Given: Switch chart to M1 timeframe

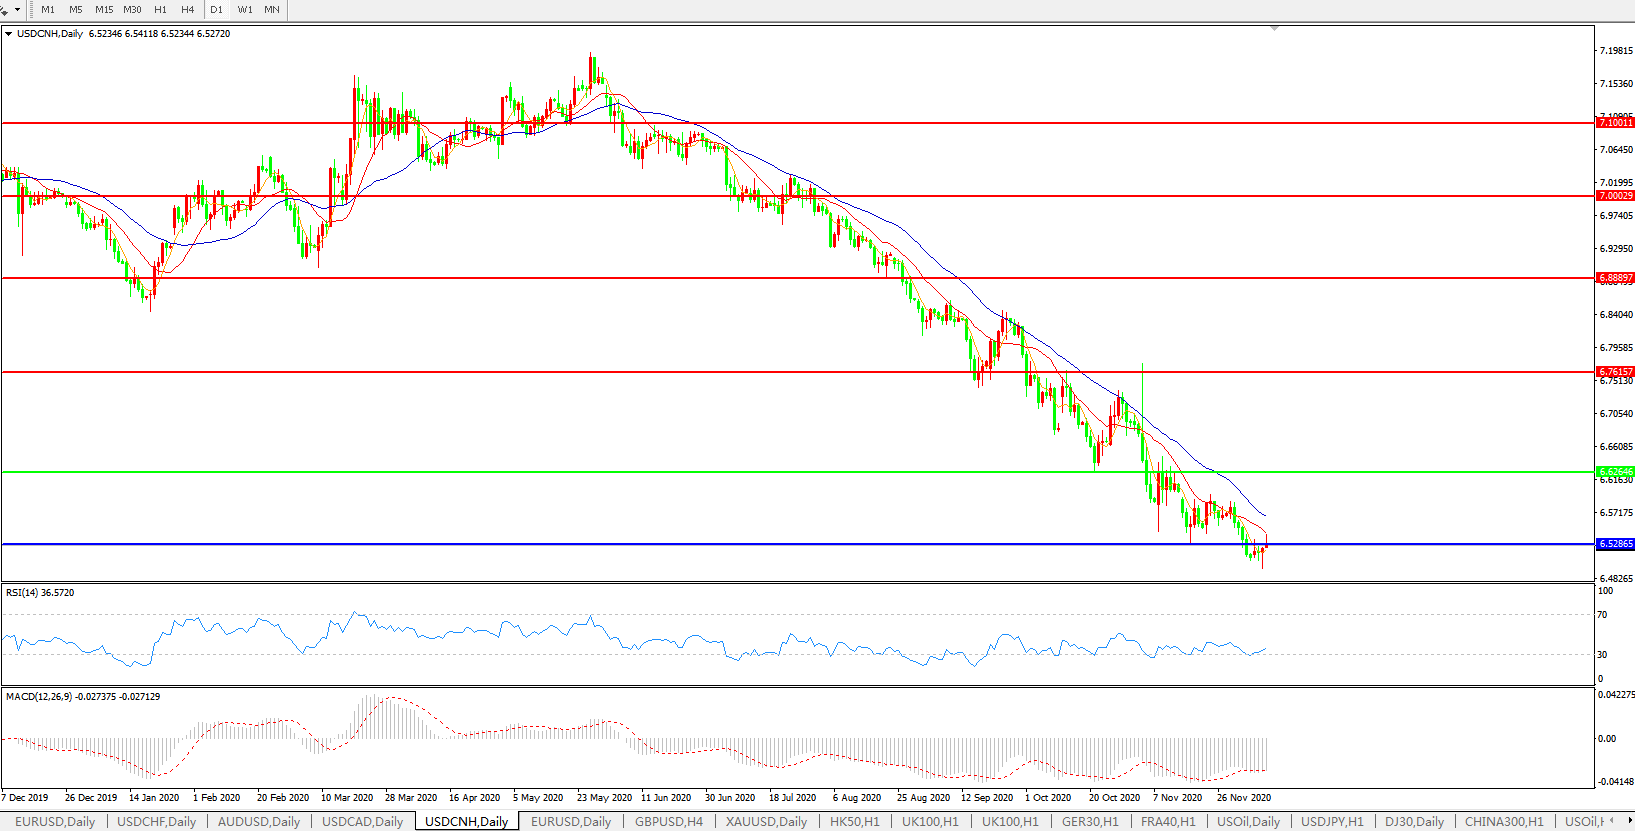Looking at the screenshot, I should pos(48,10).
